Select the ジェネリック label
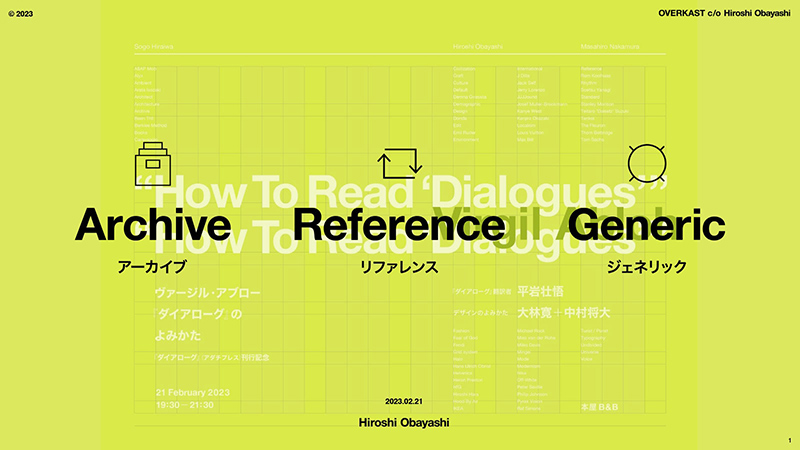 646,267
